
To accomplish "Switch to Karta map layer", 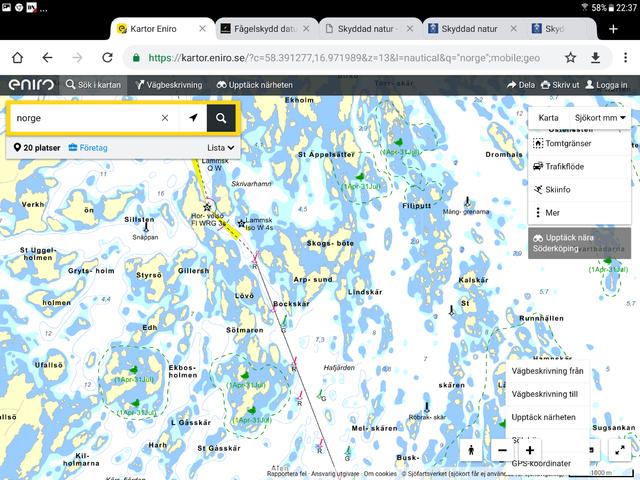I will [548, 118].
